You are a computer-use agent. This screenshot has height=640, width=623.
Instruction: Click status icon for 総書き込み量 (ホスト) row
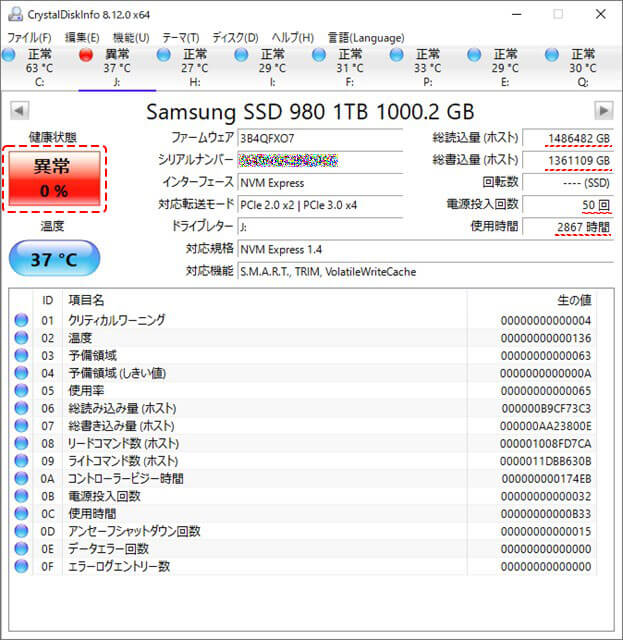[x=21, y=426]
